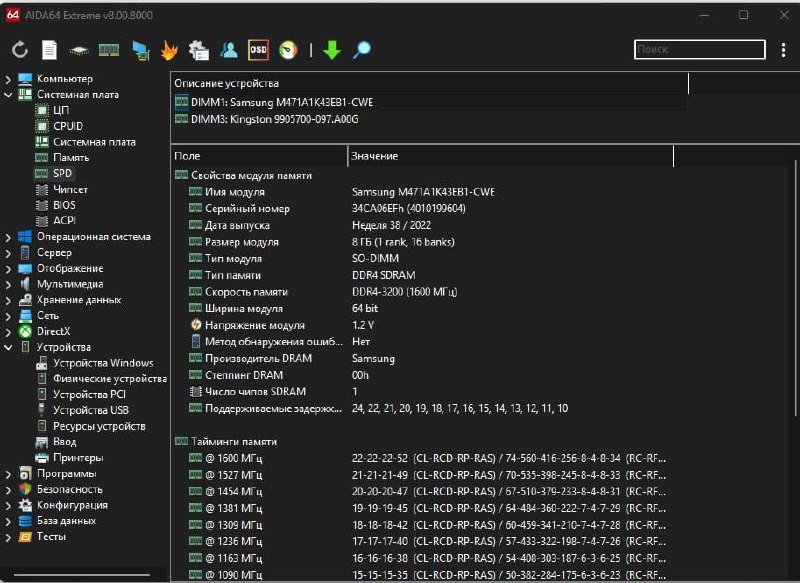
Task: Click the memory module benchmark toolbar icon
Action: 109,50
